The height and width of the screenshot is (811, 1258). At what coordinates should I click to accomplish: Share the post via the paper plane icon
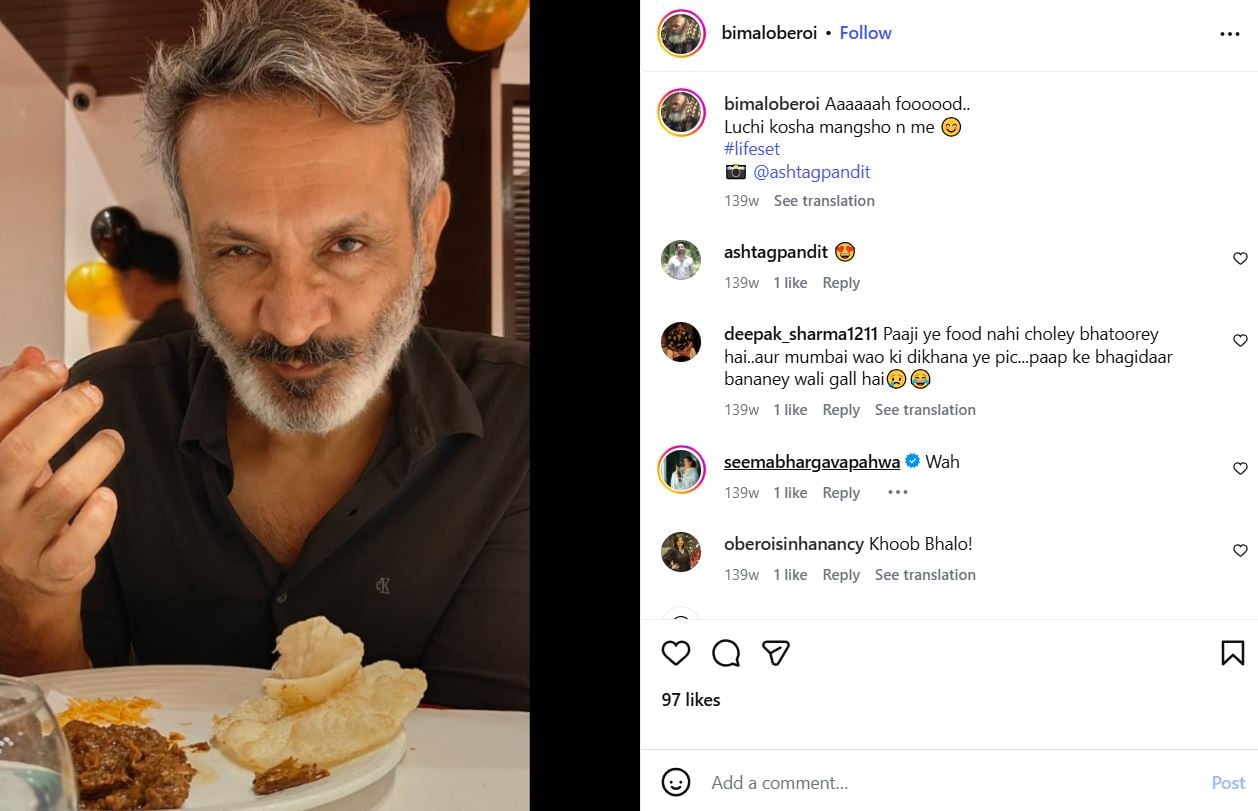point(776,653)
